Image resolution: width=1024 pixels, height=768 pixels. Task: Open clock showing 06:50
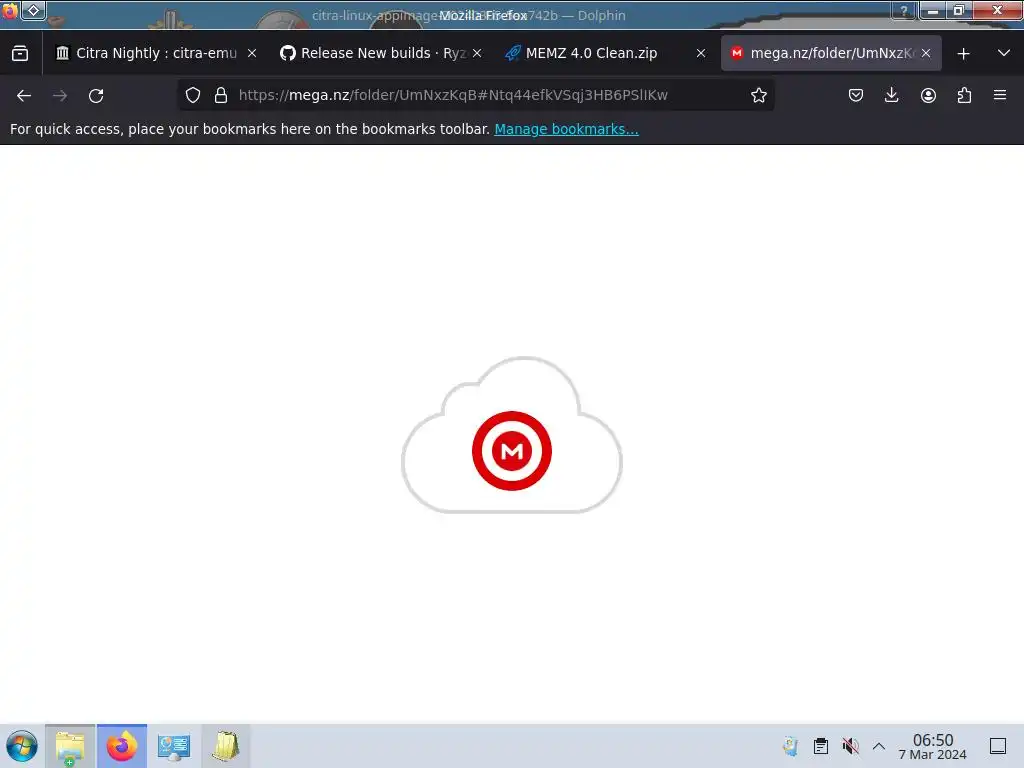coord(933,746)
